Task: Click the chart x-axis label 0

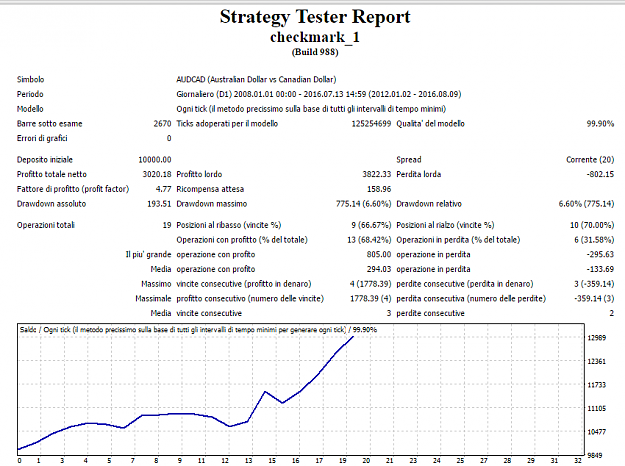Action: point(20,460)
